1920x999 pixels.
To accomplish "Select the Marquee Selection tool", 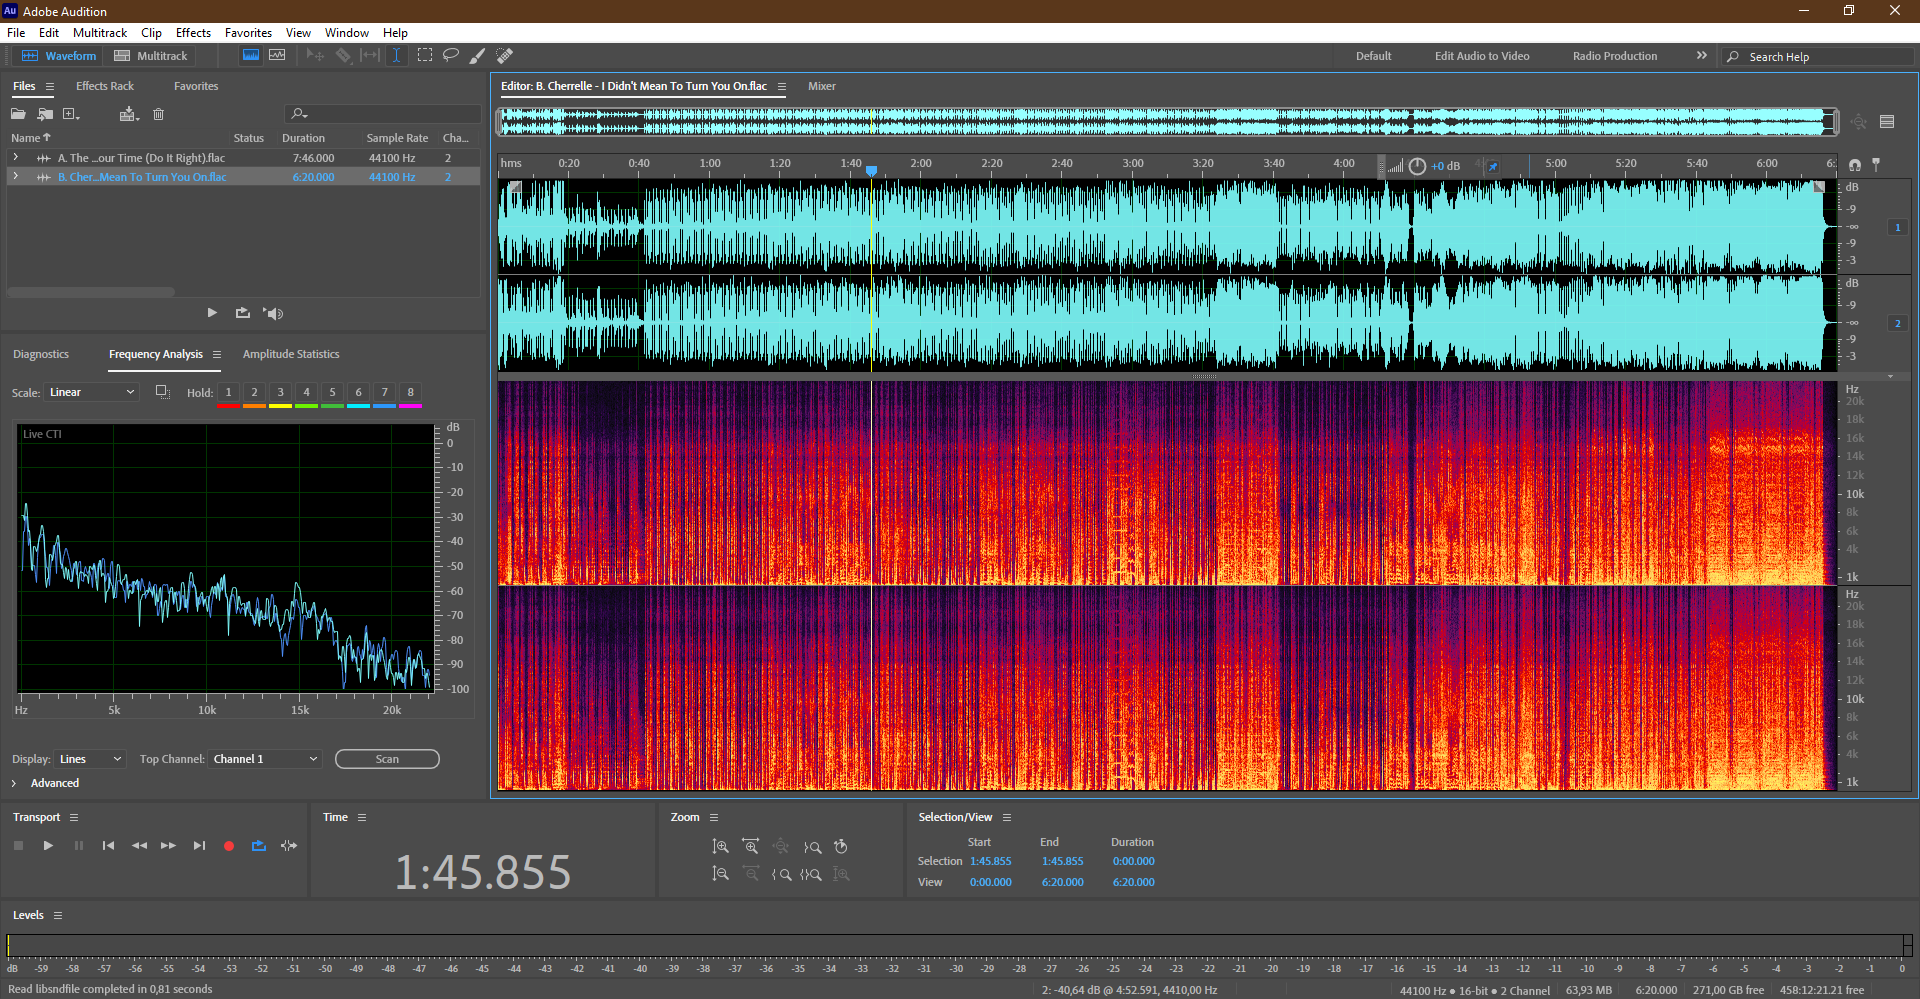I will pos(425,56).
